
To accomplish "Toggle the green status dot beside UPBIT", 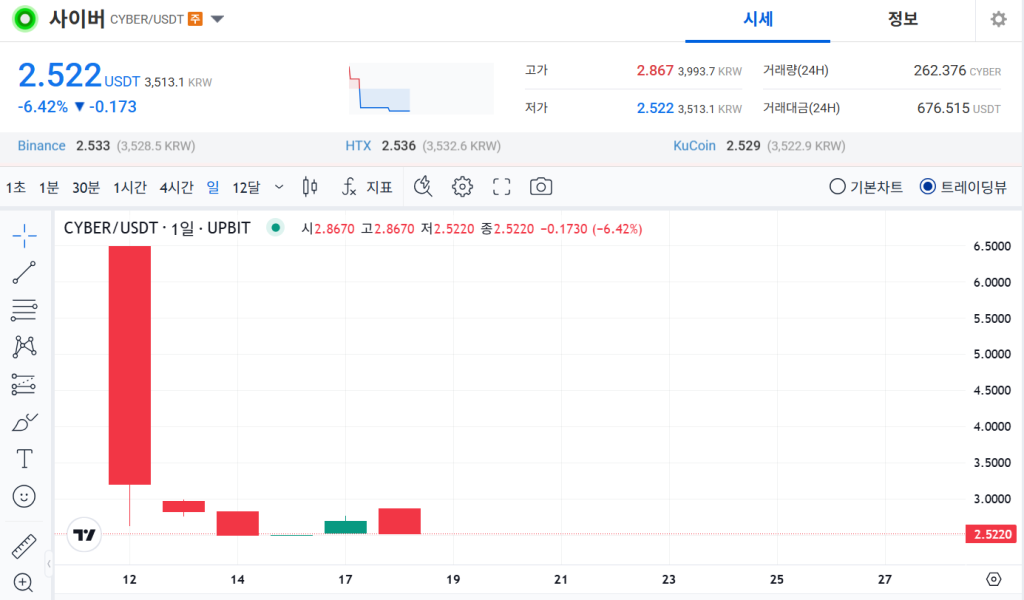I will (x=274, y=228).
